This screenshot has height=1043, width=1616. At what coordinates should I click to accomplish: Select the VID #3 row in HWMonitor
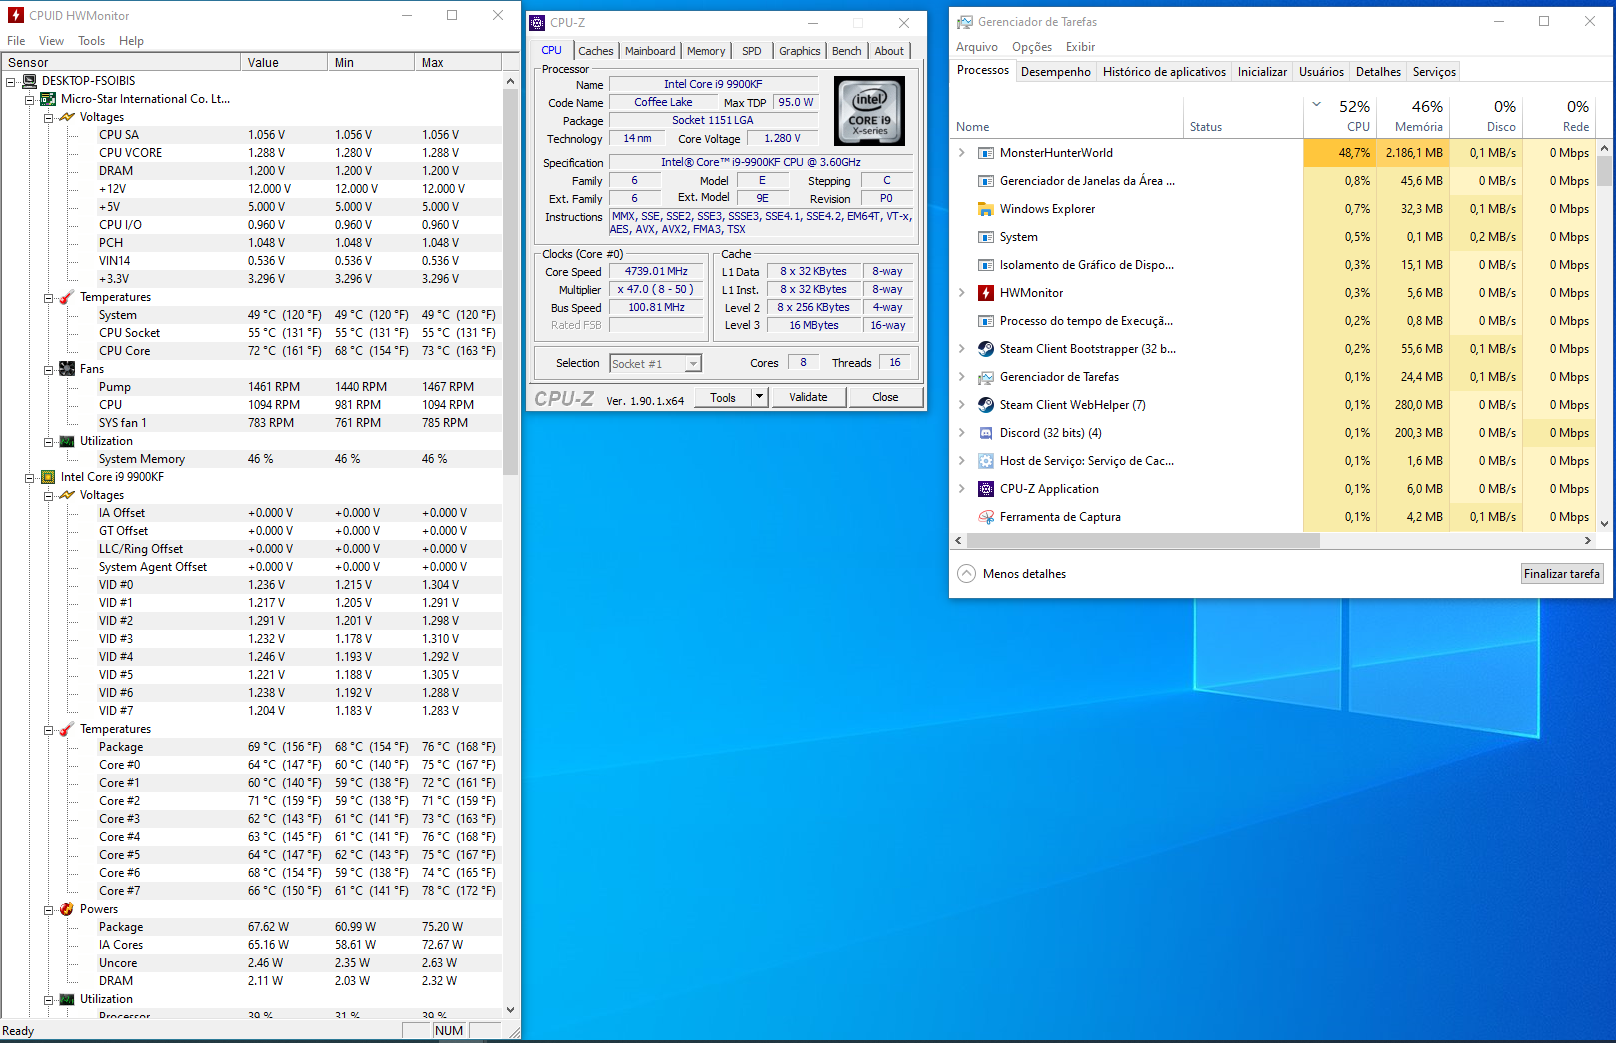tap(252, 639)
